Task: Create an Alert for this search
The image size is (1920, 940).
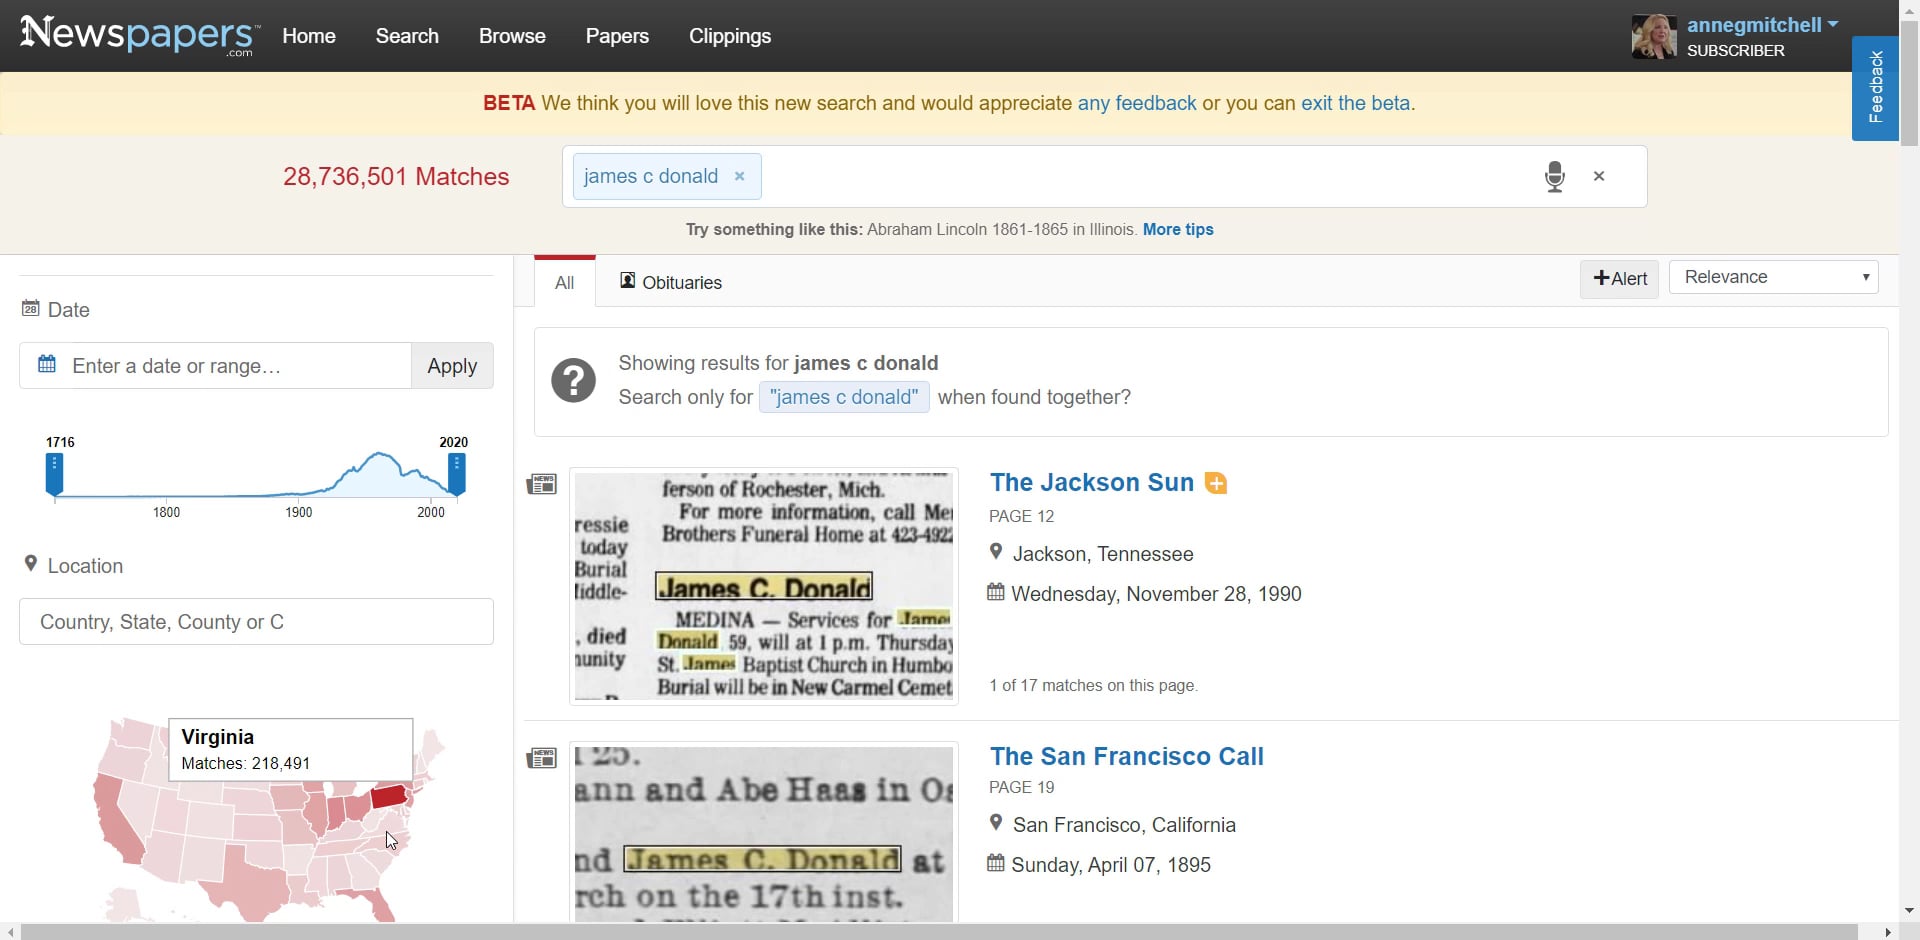Action: pyautogui.click(x=1619, y=279)
